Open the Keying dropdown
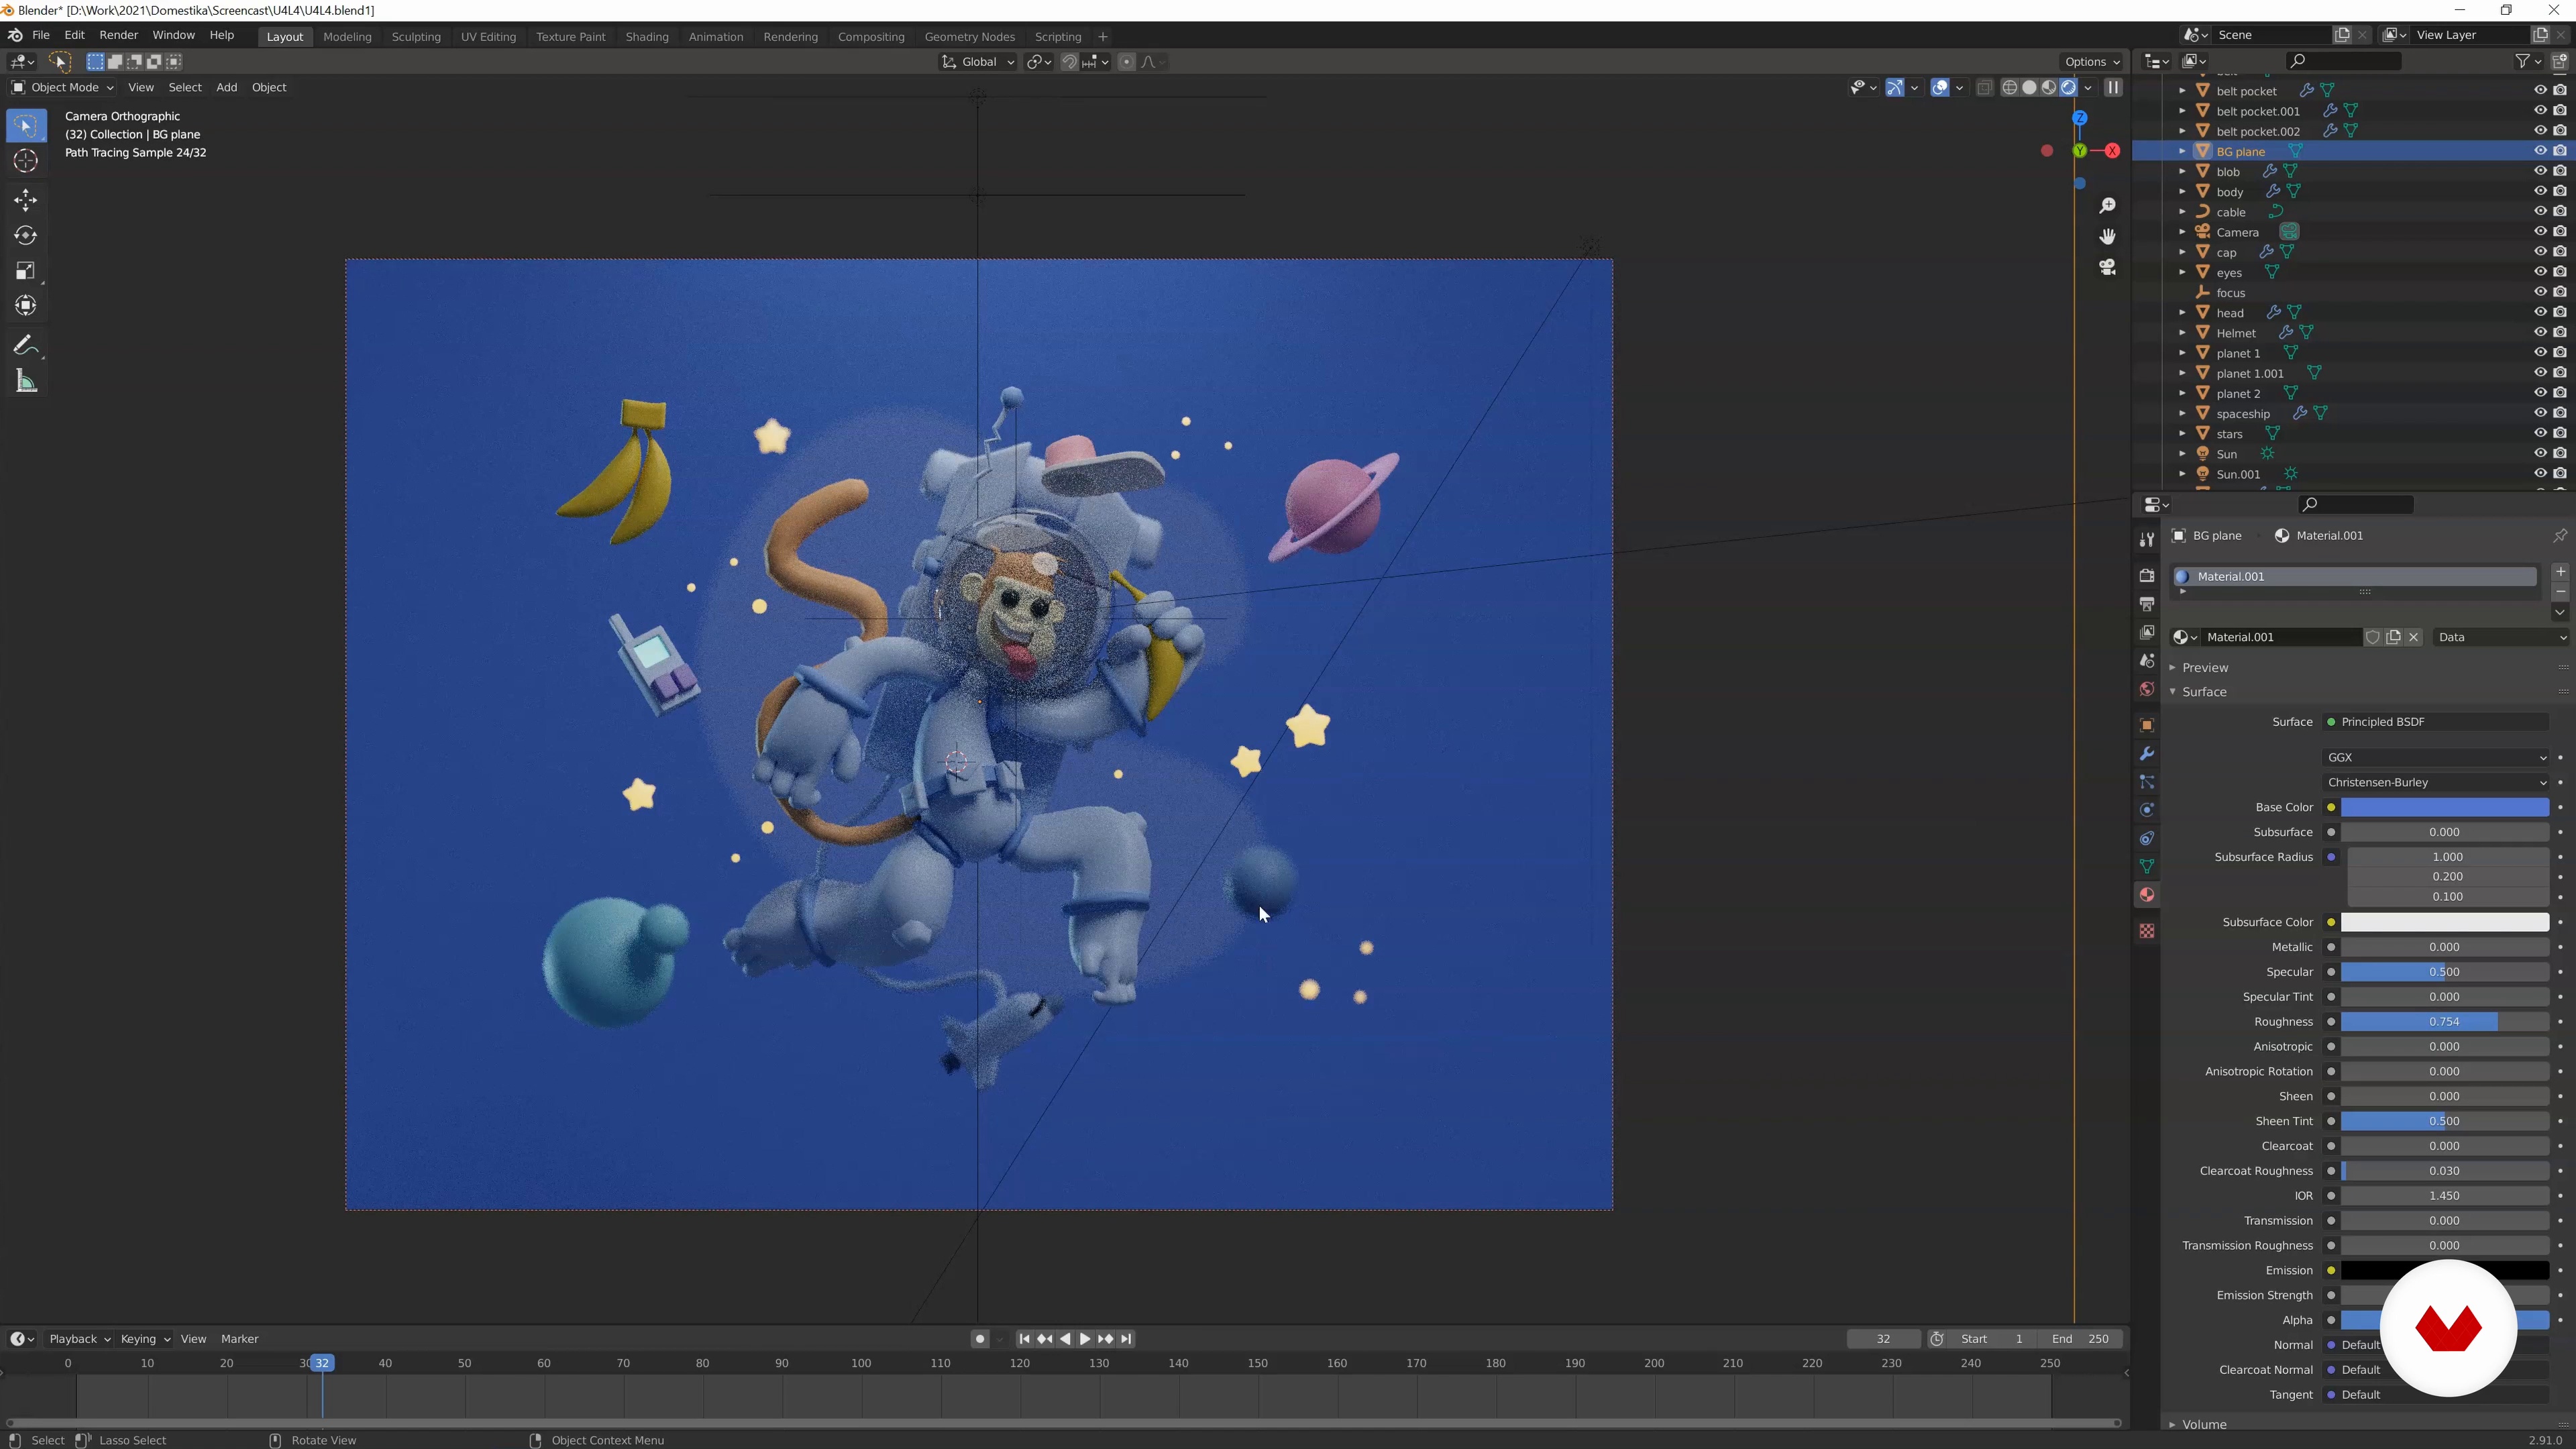Screen dimensions: 2576x1449 pyautogui.click(x=145, y=1339)
